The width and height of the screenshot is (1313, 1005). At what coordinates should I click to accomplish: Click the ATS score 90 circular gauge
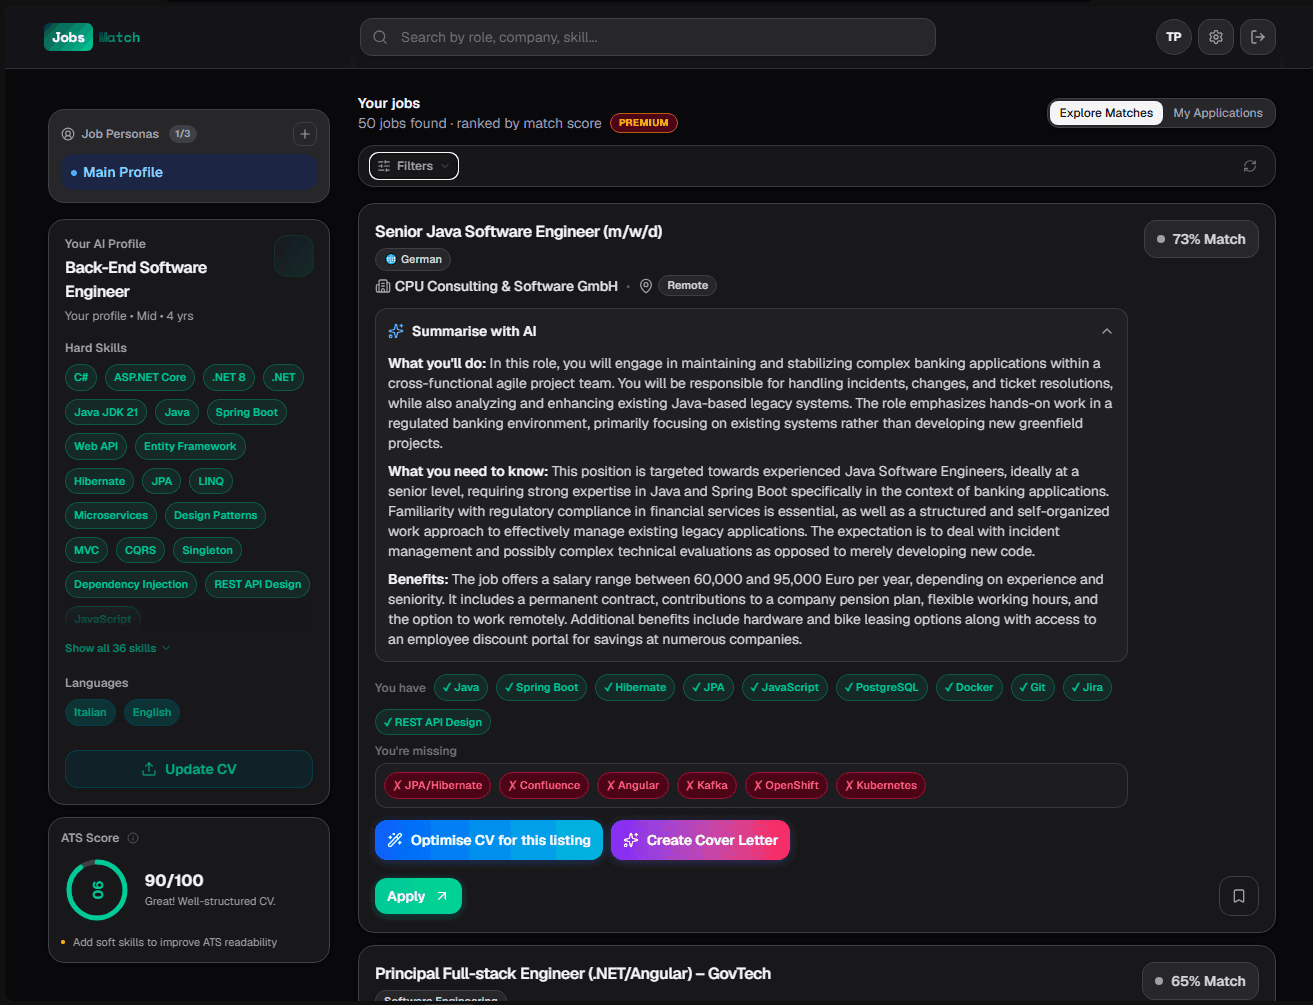click(97, 890)
